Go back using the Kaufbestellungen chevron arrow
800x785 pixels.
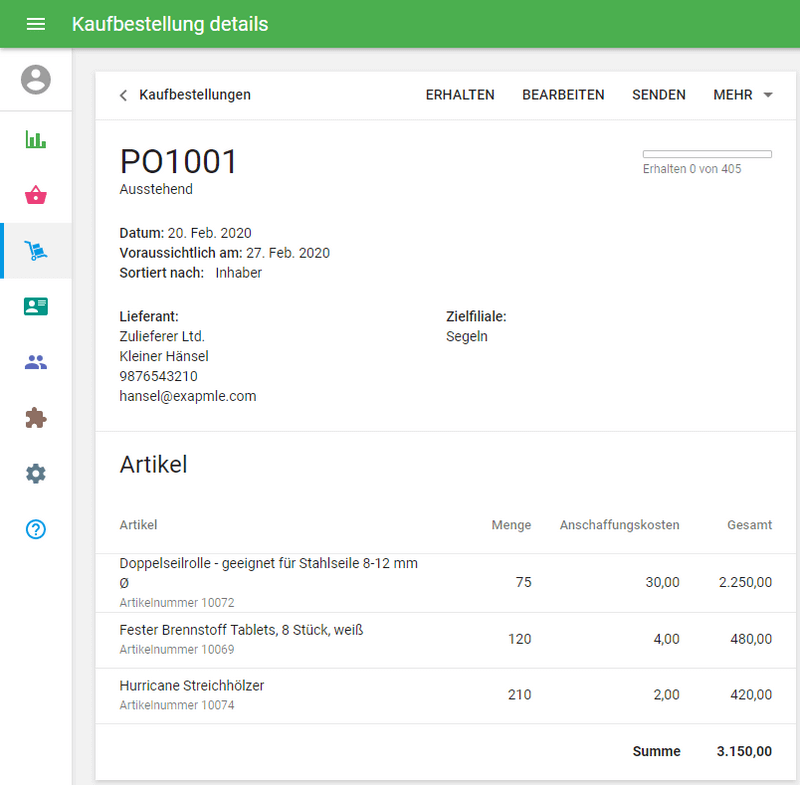[x=123, y=95]
